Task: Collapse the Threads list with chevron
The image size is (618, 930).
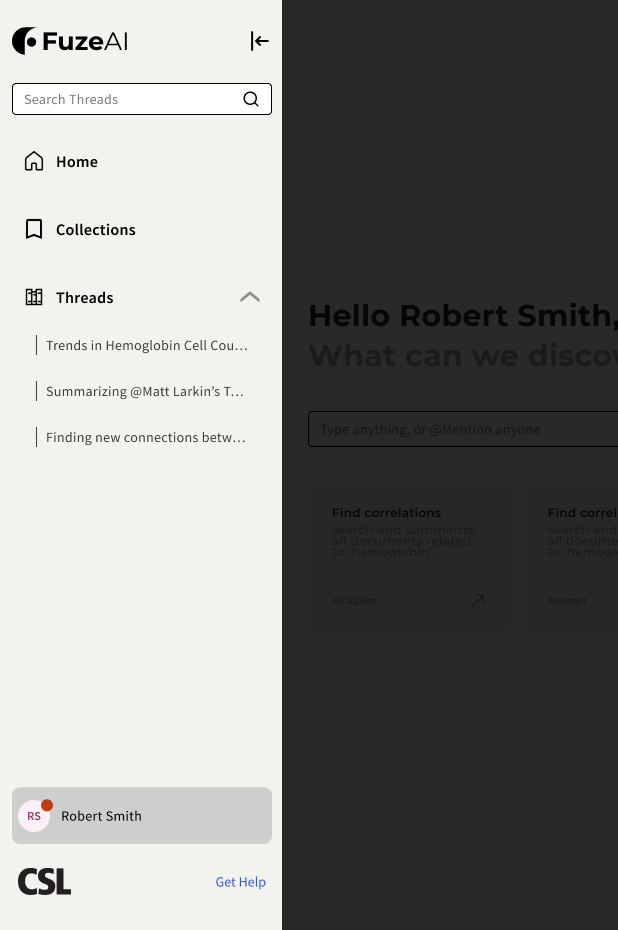Action: click(250, 297)
